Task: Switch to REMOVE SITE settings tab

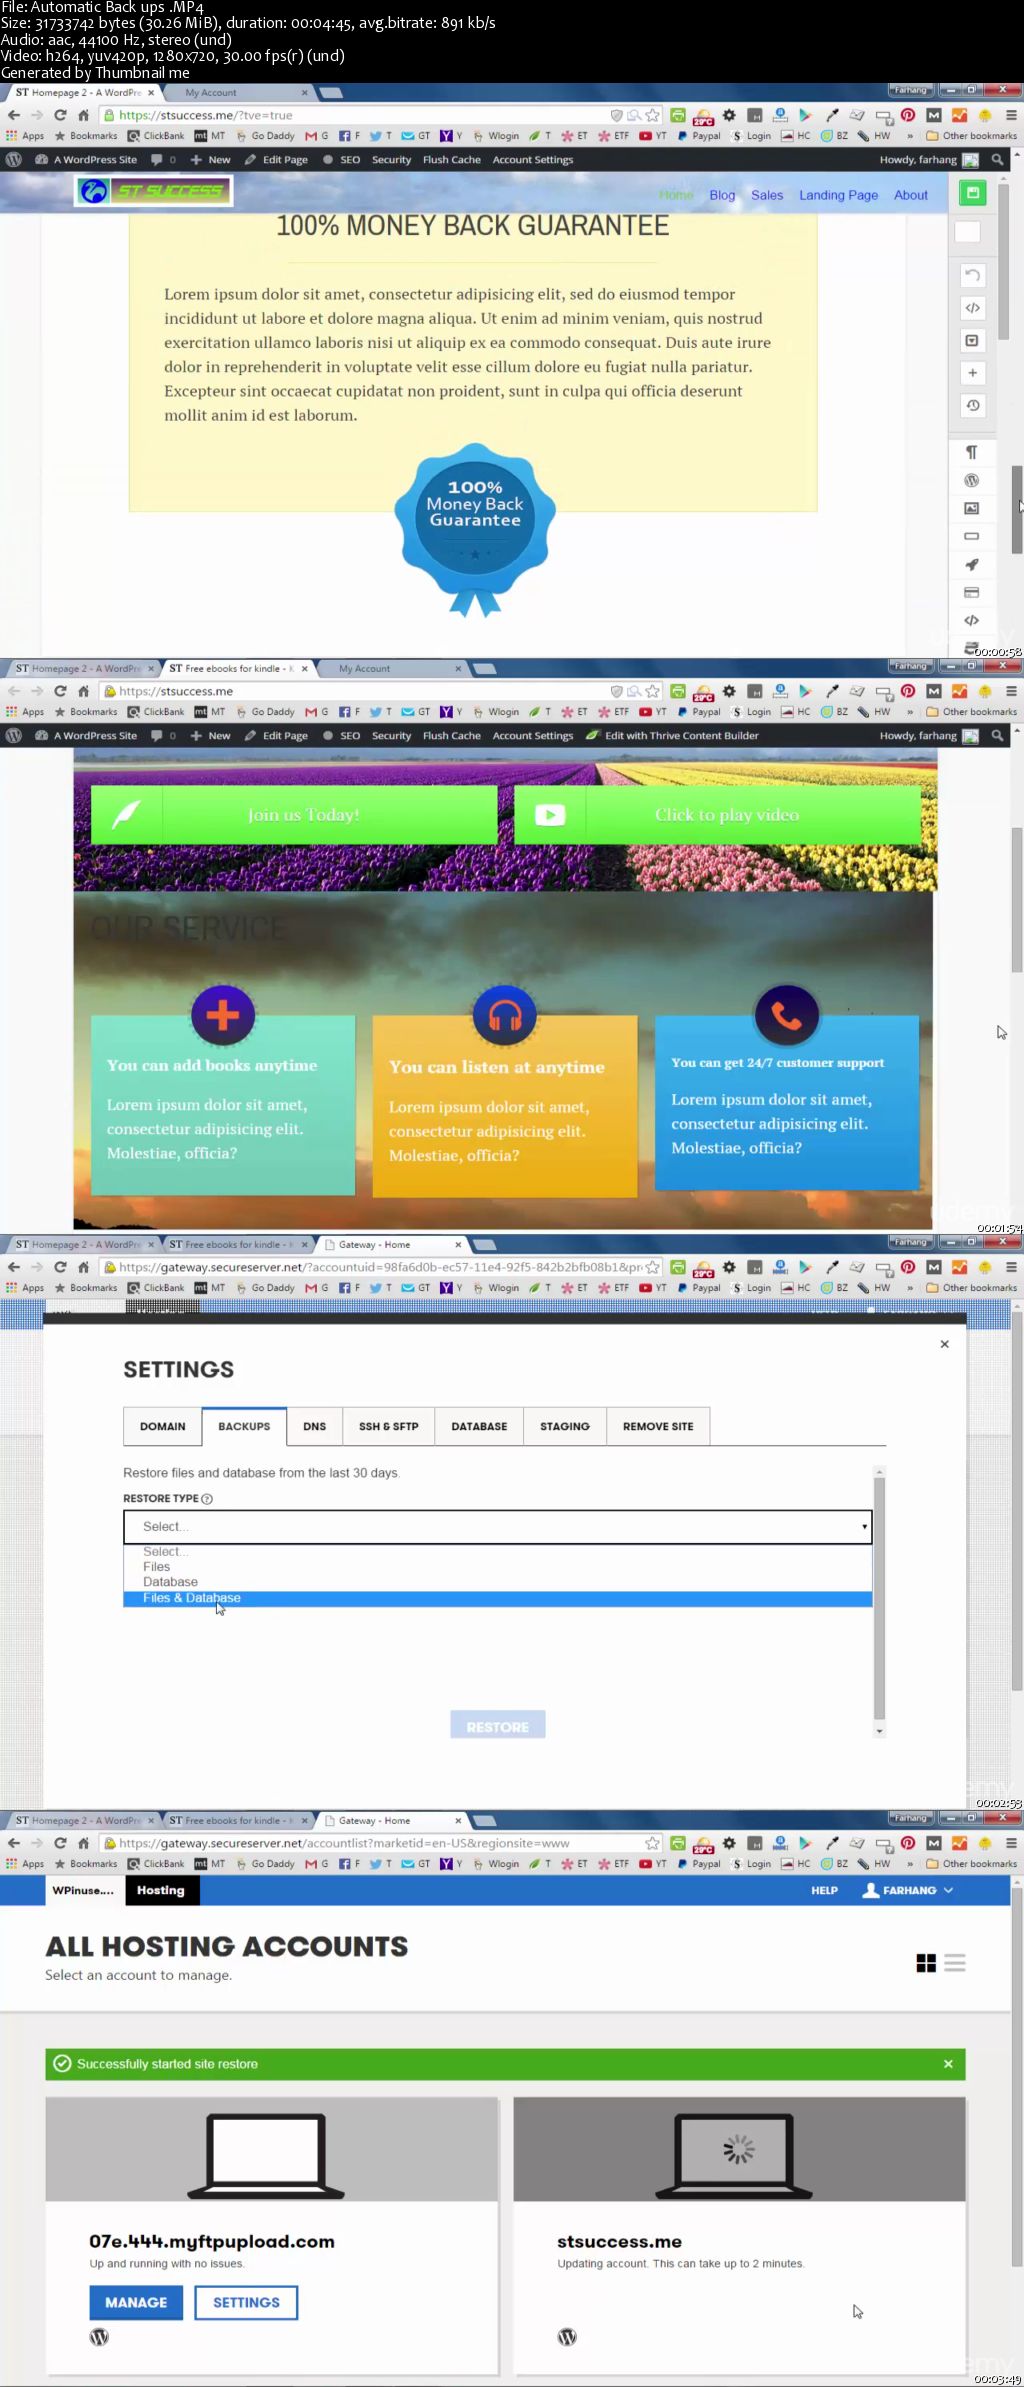Action: coord(658,1427)
